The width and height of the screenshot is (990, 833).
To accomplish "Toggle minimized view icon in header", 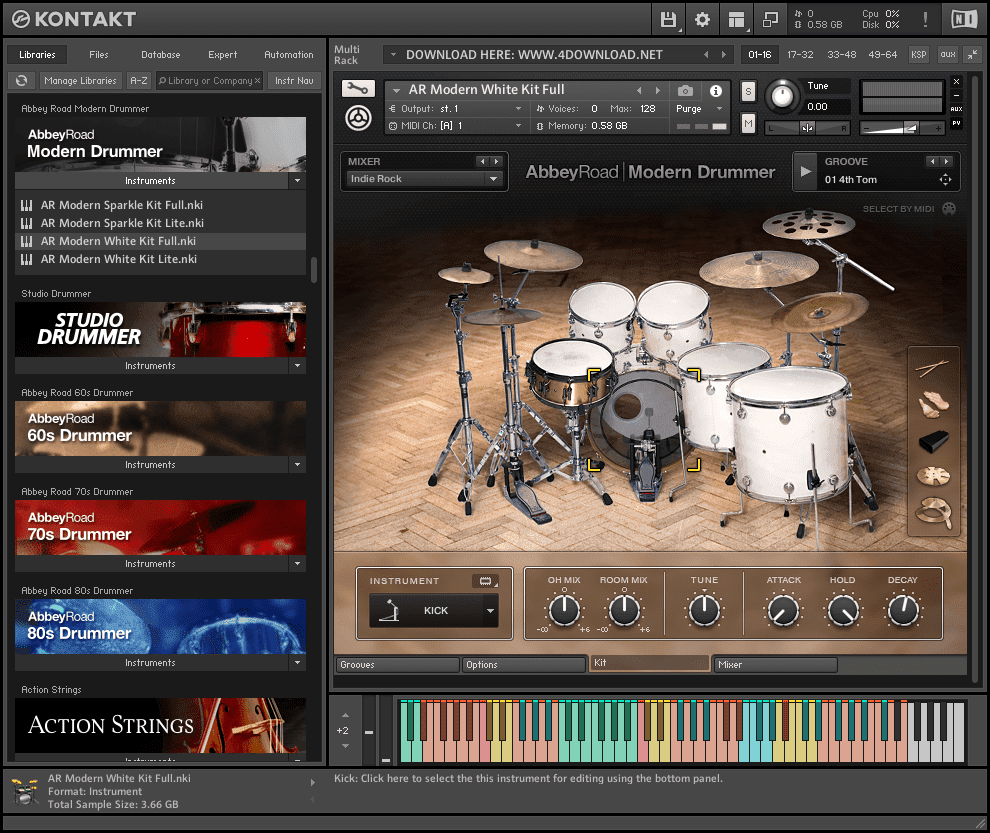I will 770,20.
